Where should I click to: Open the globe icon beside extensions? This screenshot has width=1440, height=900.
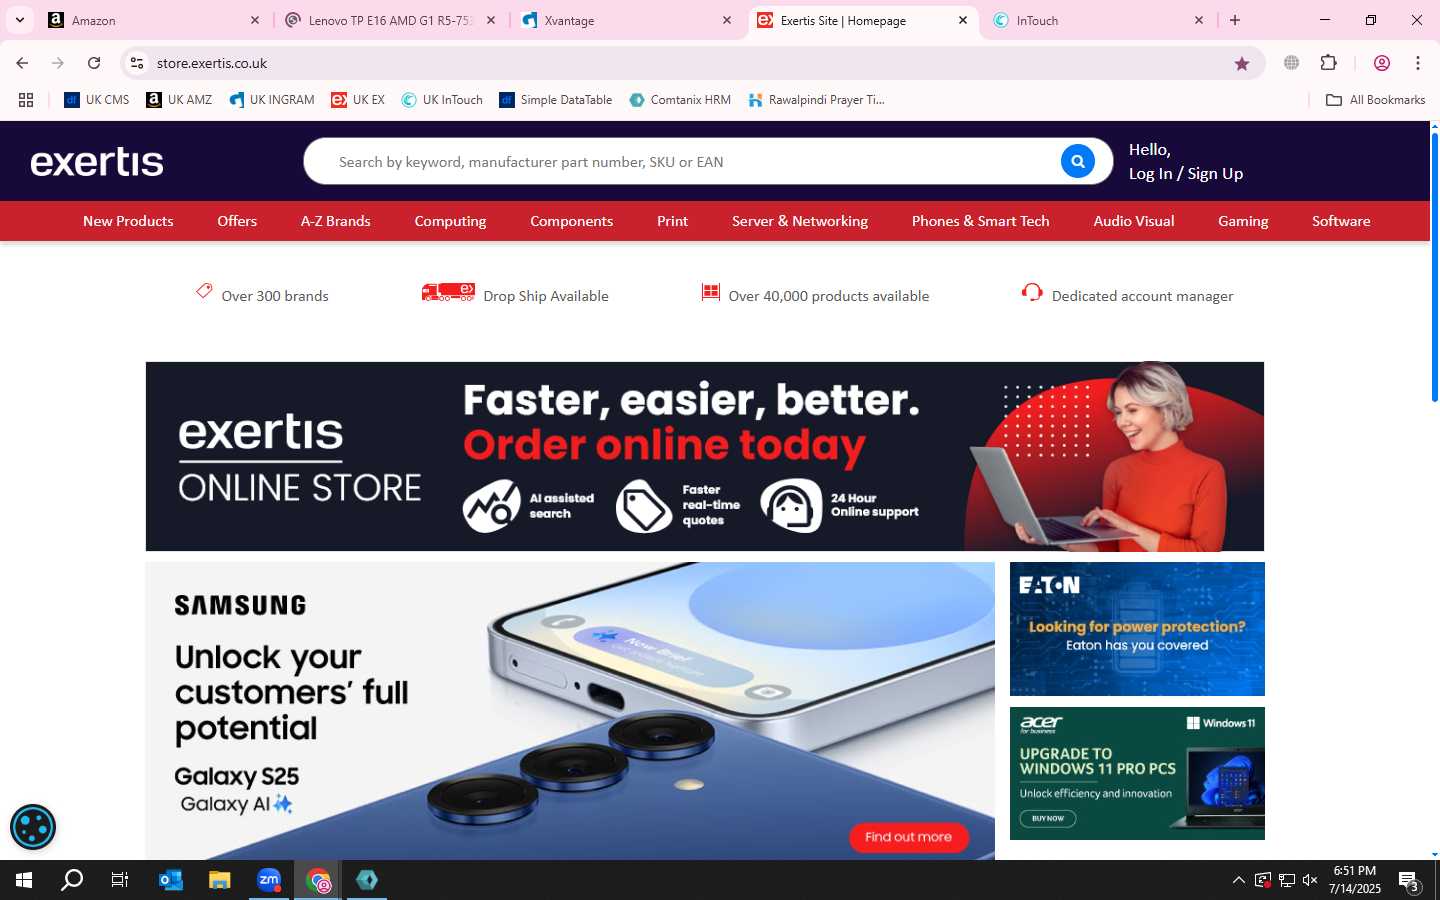1292,63
